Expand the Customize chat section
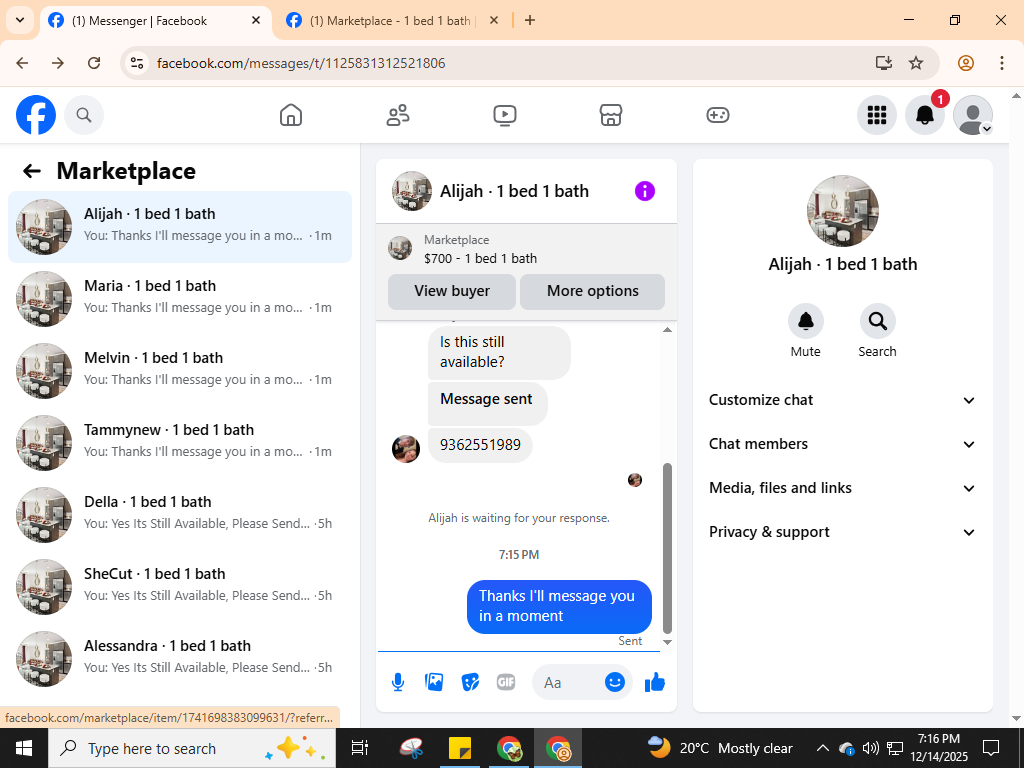Screen dimensions: 1024x768 pos(842,400)
